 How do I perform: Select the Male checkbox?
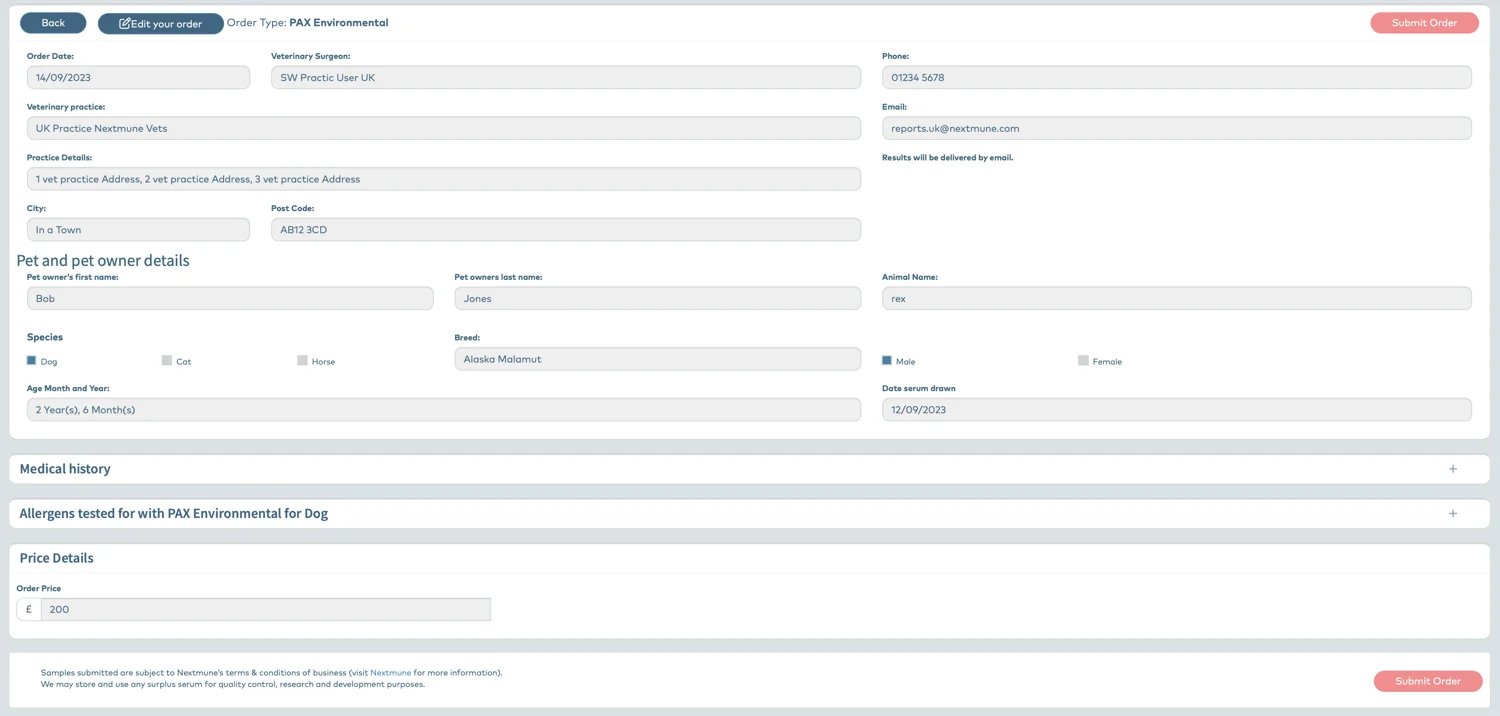point(887,360)
